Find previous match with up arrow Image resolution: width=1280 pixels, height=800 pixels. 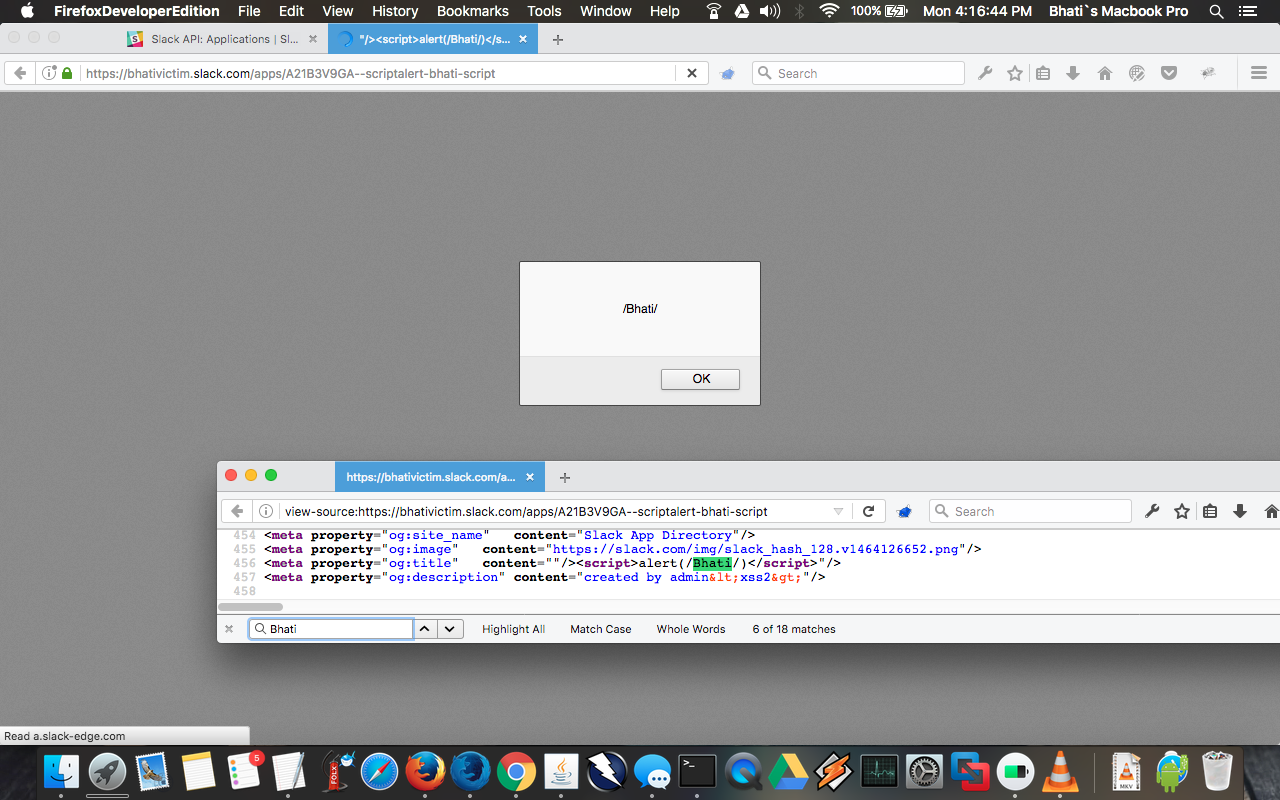click(x=425, y=629)
